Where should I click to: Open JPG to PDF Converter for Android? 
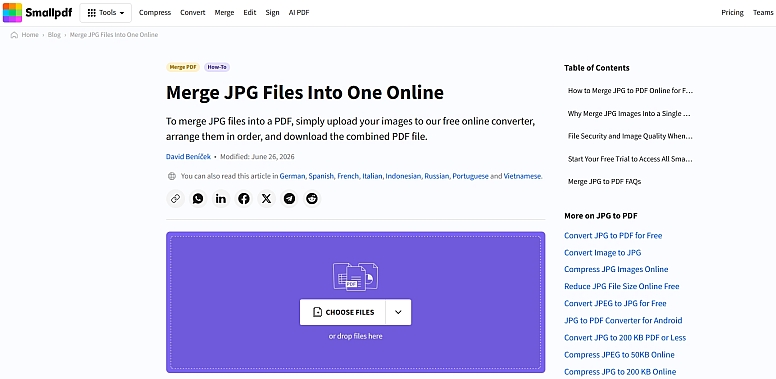coord(623,320)
